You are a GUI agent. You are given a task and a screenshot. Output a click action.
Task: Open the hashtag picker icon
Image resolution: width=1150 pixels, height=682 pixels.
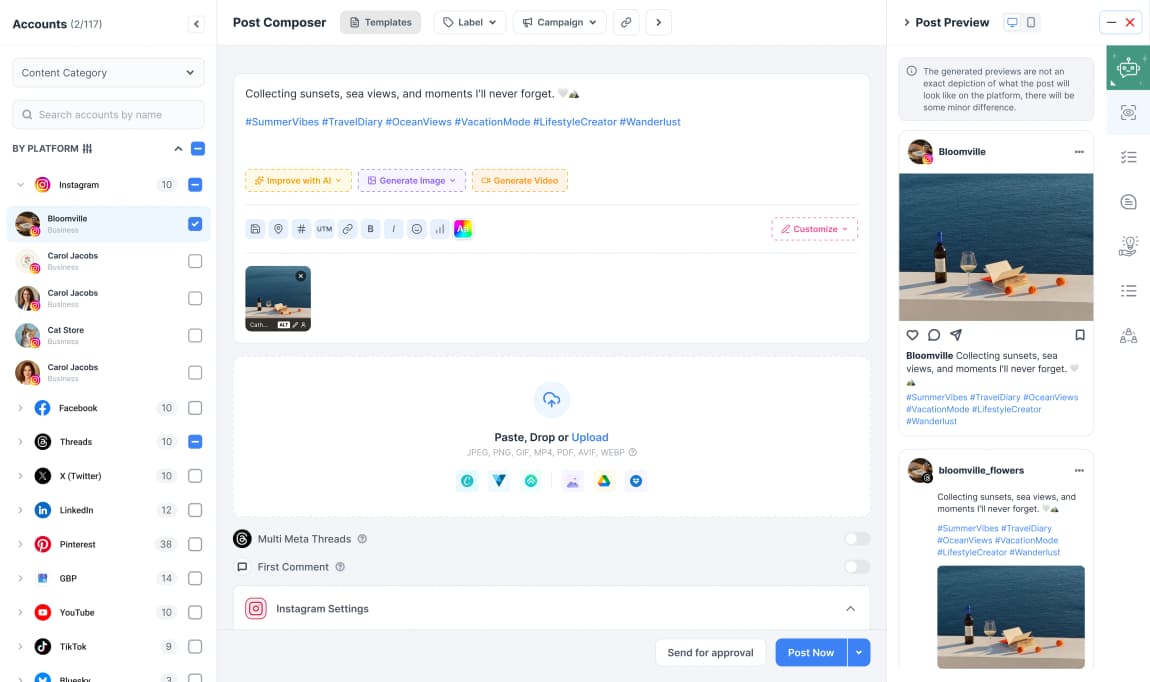pos(301,229)
